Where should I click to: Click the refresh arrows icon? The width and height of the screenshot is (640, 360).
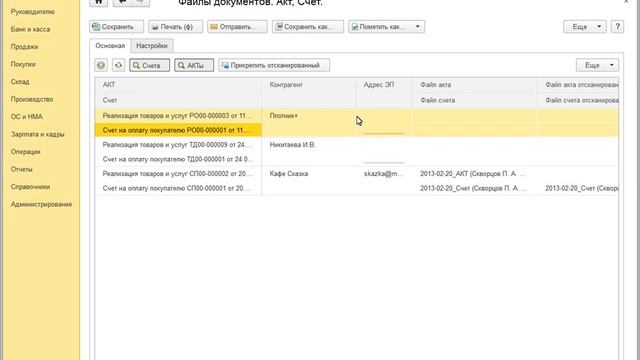point(118,65)
